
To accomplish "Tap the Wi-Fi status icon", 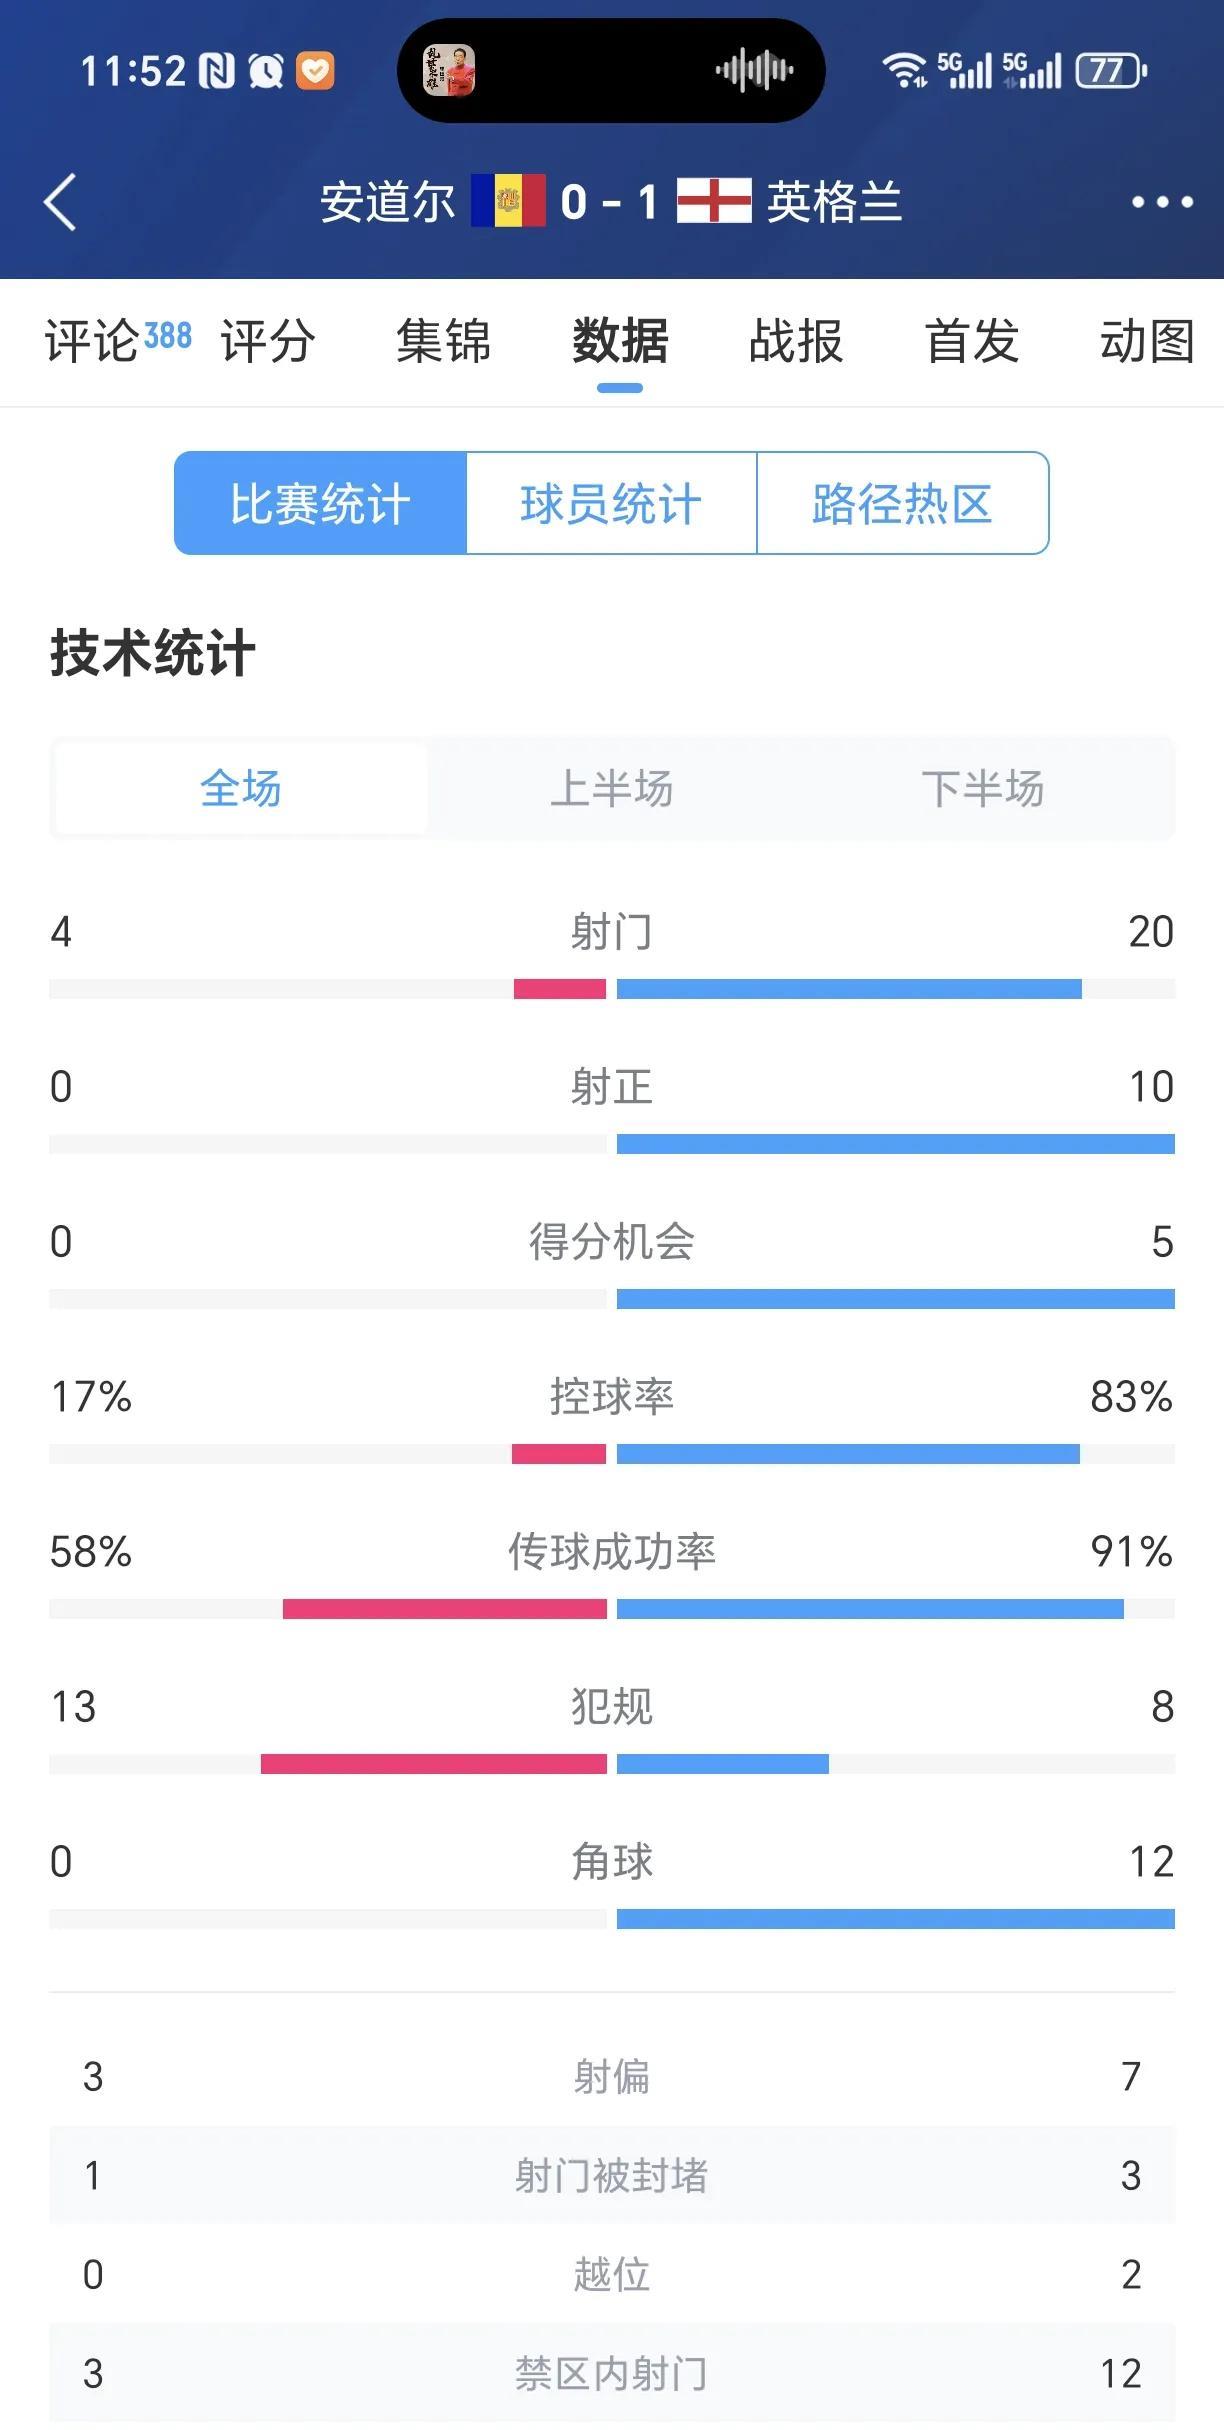I will 904,71.
